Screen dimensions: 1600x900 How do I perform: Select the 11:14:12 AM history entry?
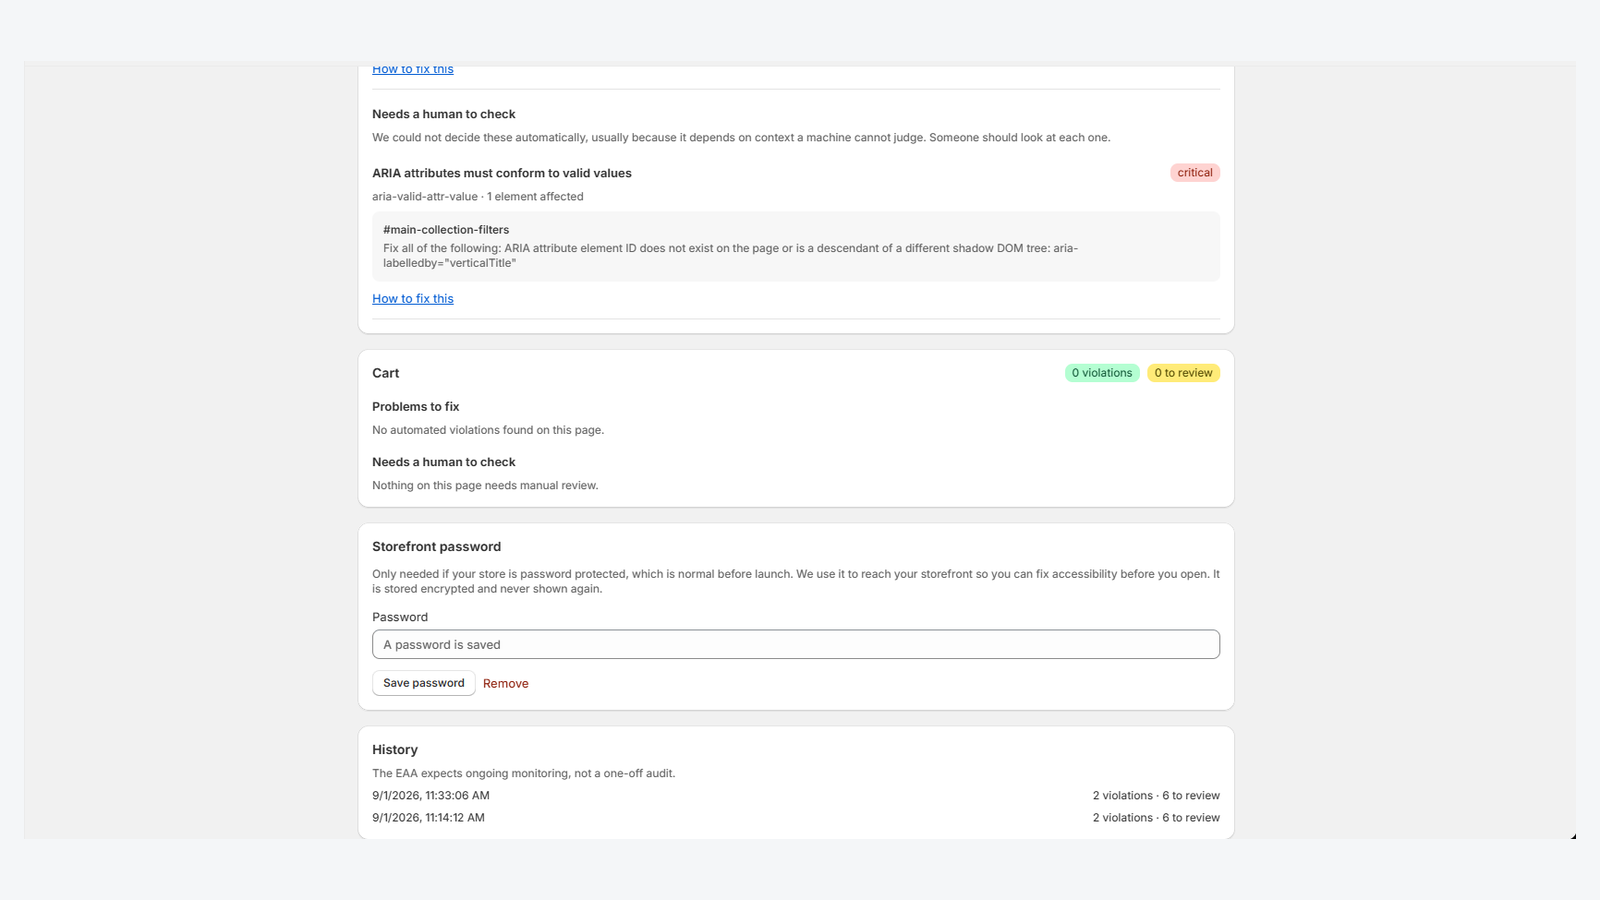click(428, 818)
